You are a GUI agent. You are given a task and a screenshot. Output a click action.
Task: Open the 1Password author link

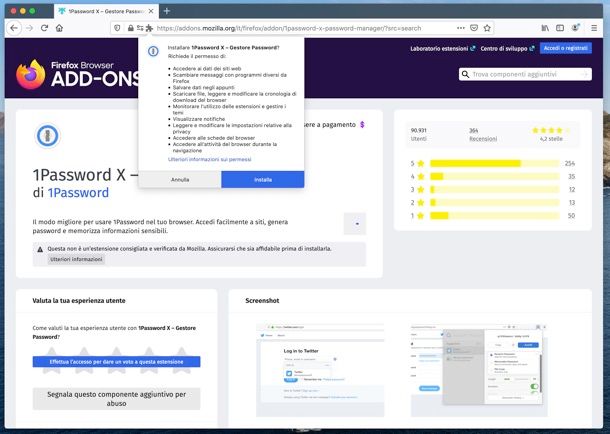tap(78, 193)
